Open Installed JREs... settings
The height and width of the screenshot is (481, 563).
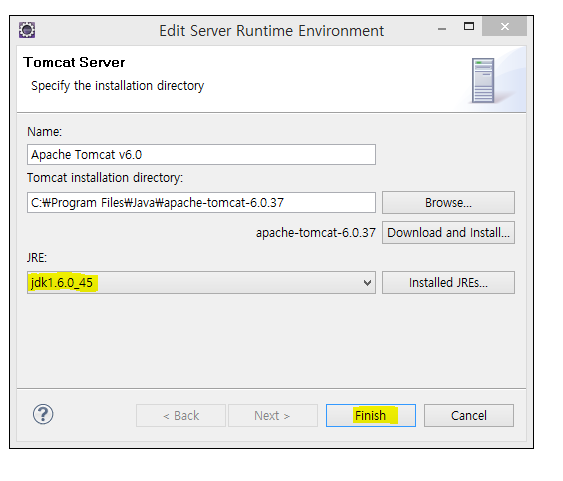(x=448, y=282)
